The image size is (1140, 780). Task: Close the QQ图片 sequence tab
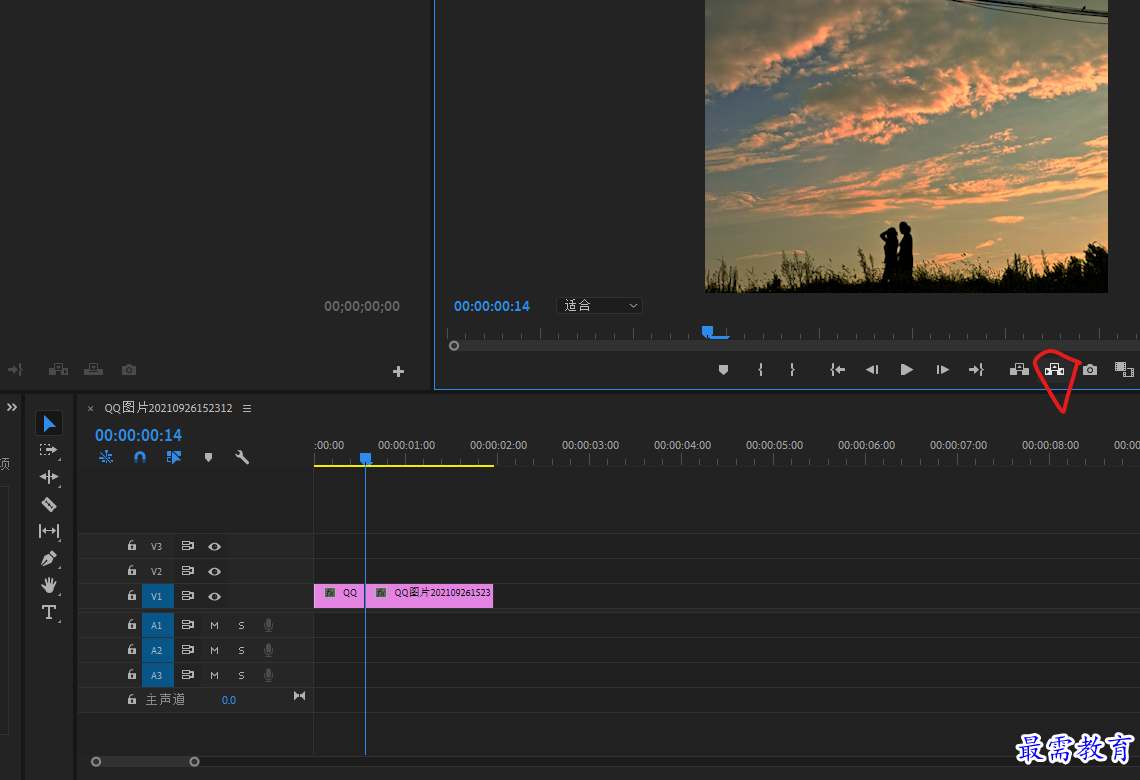tap(90, 409)
